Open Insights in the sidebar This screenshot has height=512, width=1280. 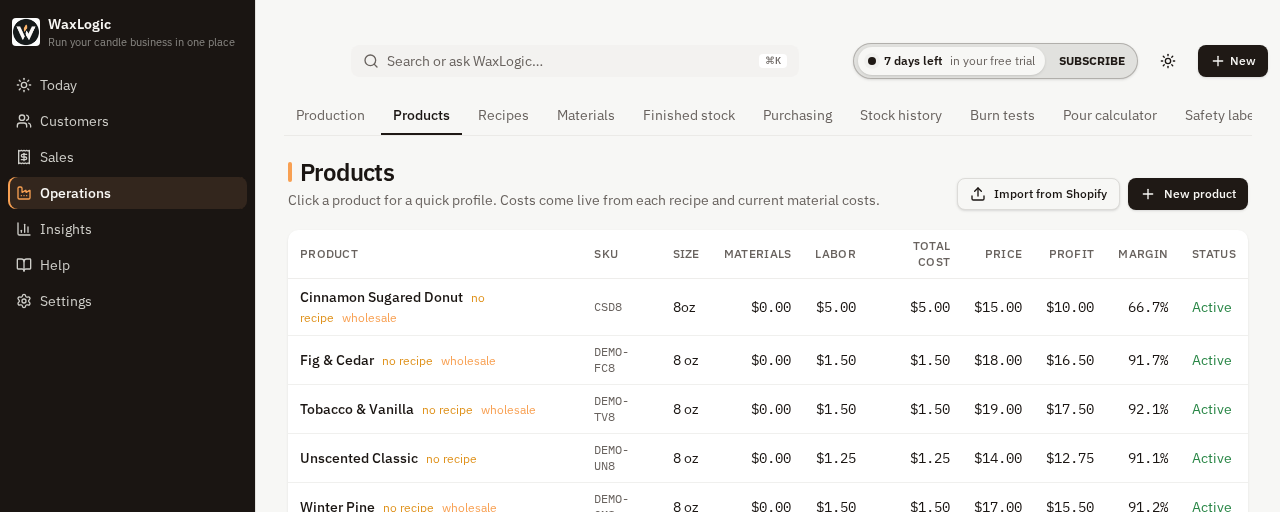pos(127,229)
